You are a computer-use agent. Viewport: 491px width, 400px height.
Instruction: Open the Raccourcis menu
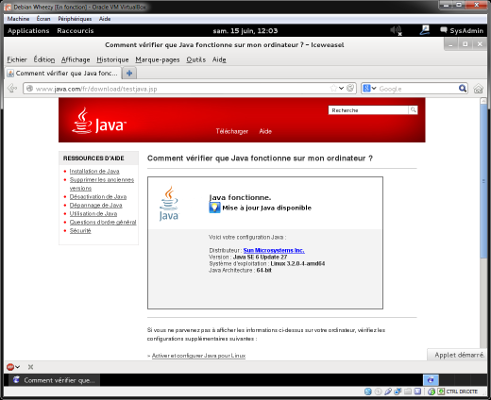pos(75,31)
